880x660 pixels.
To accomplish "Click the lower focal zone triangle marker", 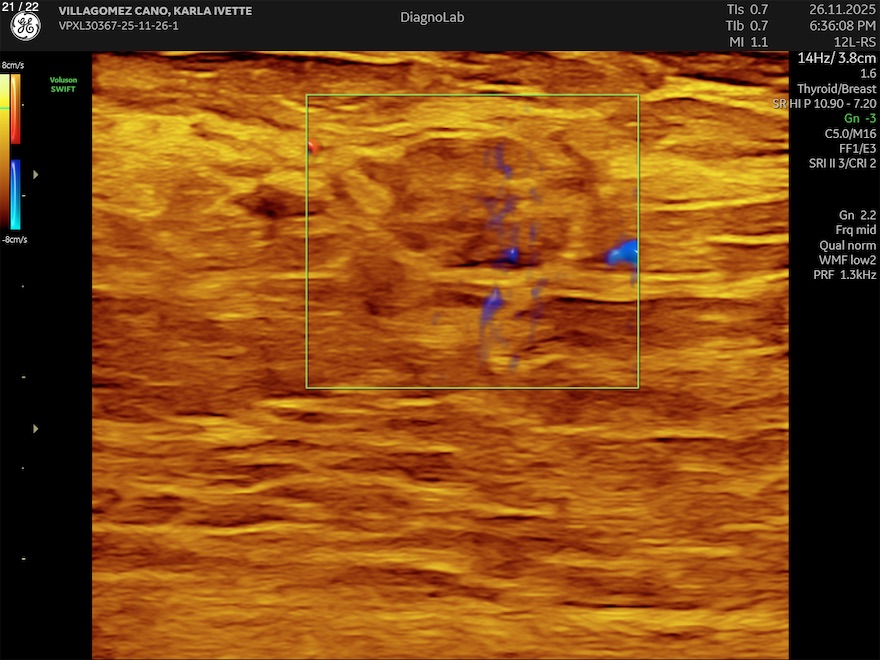I will coord(37,428).
